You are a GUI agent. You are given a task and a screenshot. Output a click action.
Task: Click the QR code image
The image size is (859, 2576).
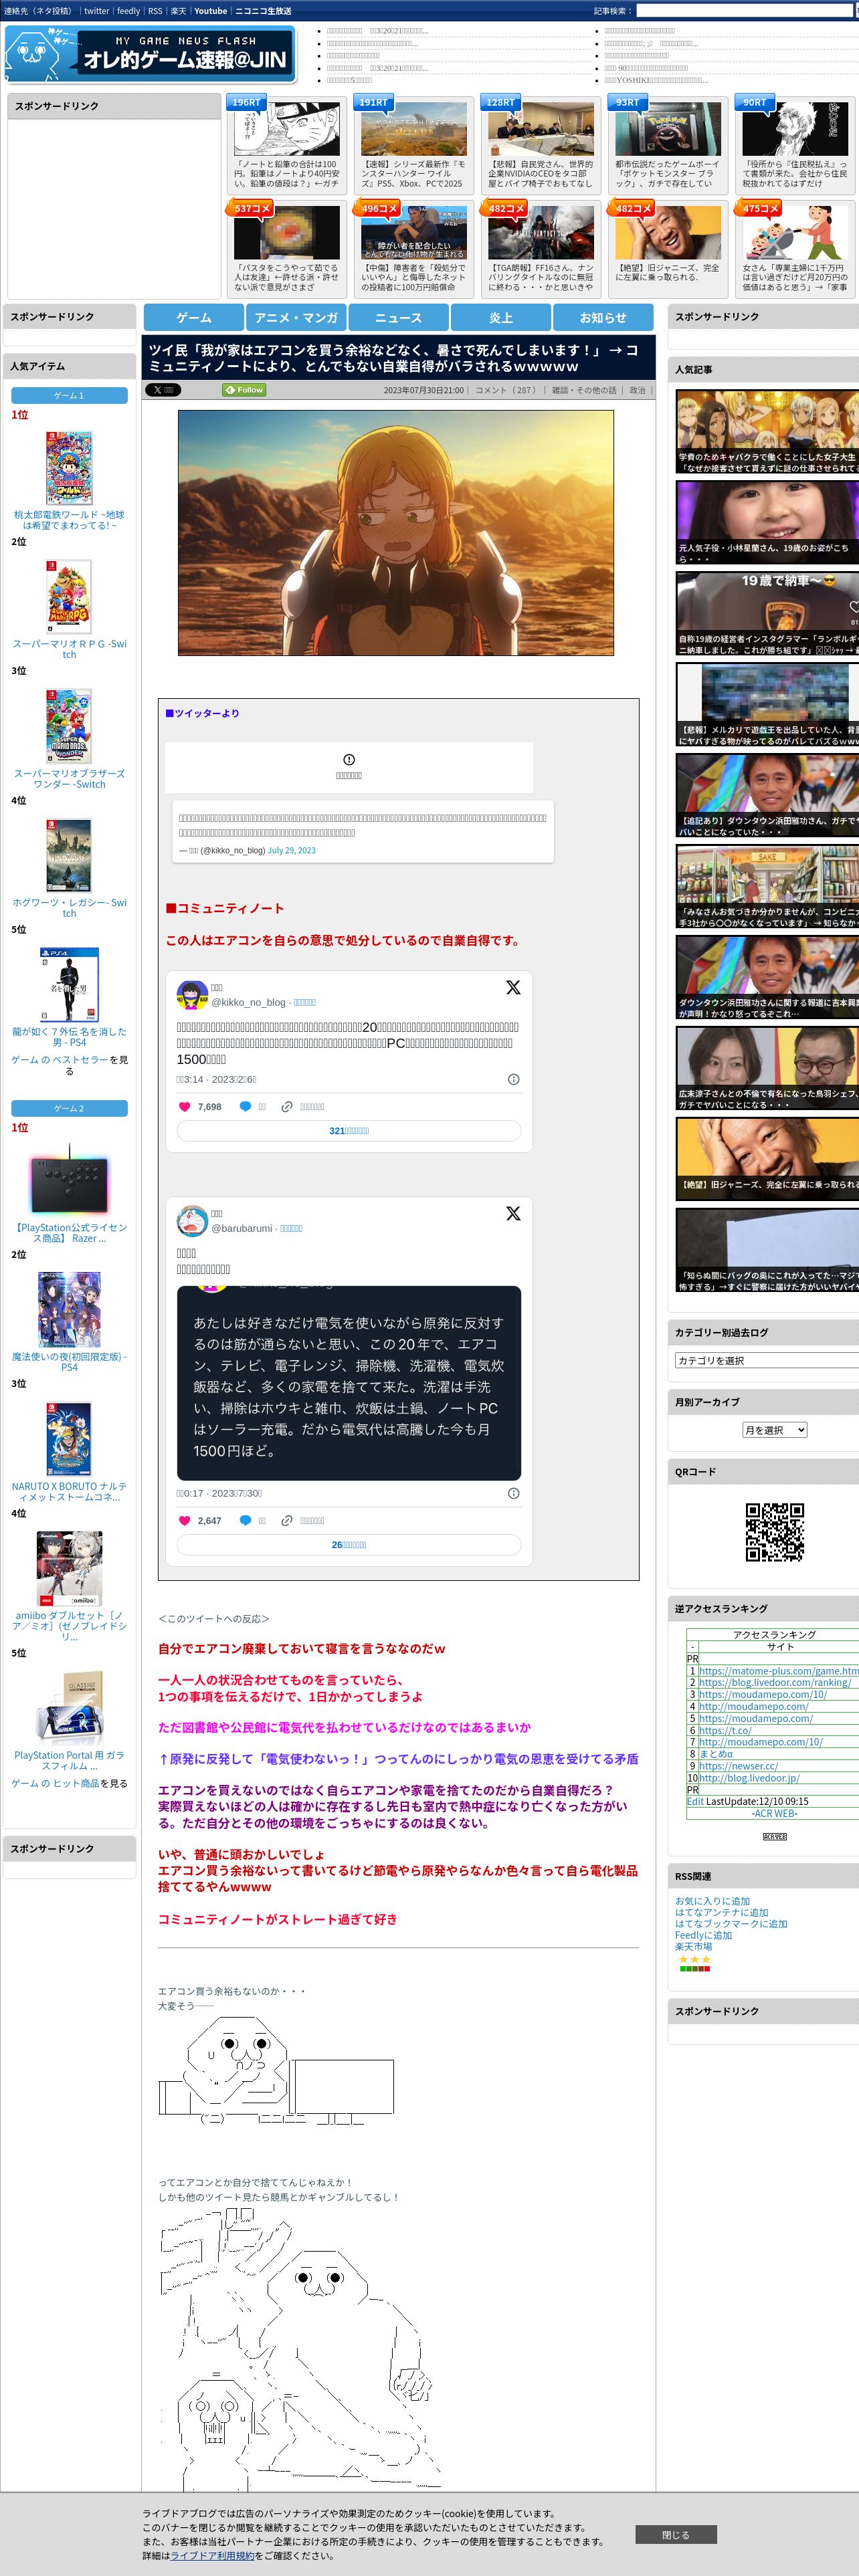click(775, 1532)
